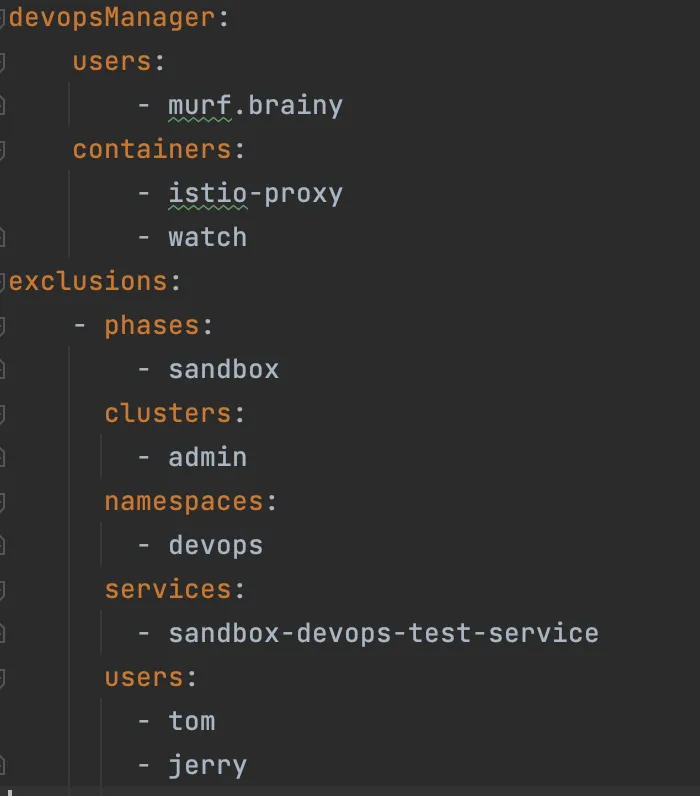This screenshot has height=796, width=700.
Task: Fold the phases section in gutter
Action: 2,326
